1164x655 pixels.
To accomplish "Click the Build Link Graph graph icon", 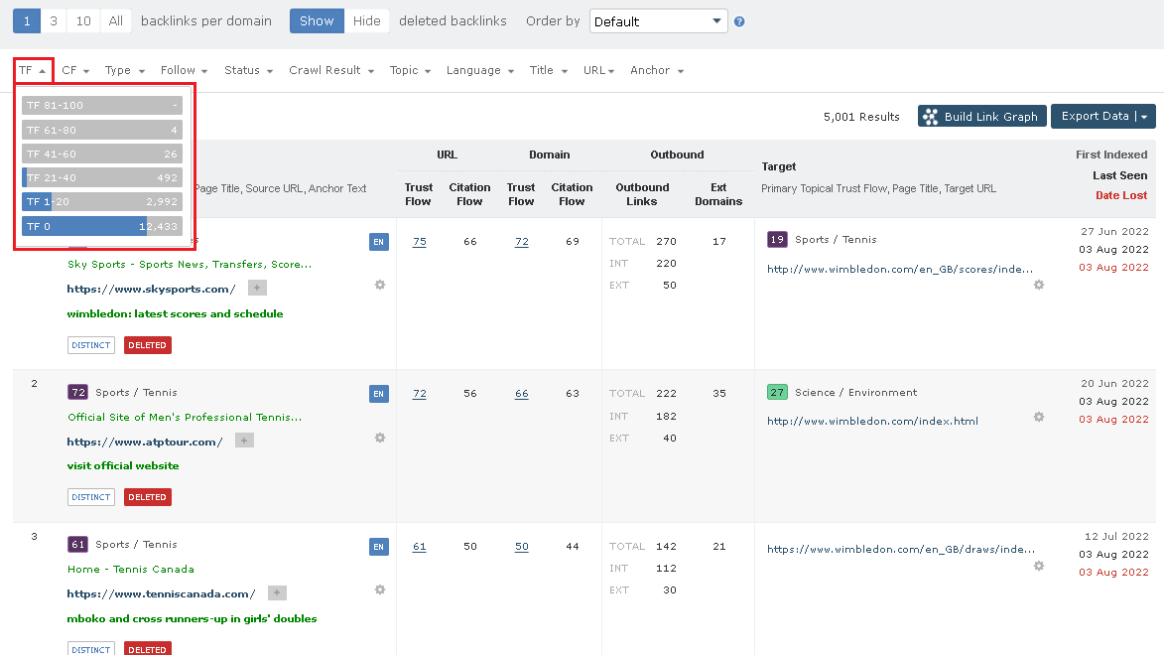I will [931, 115].
